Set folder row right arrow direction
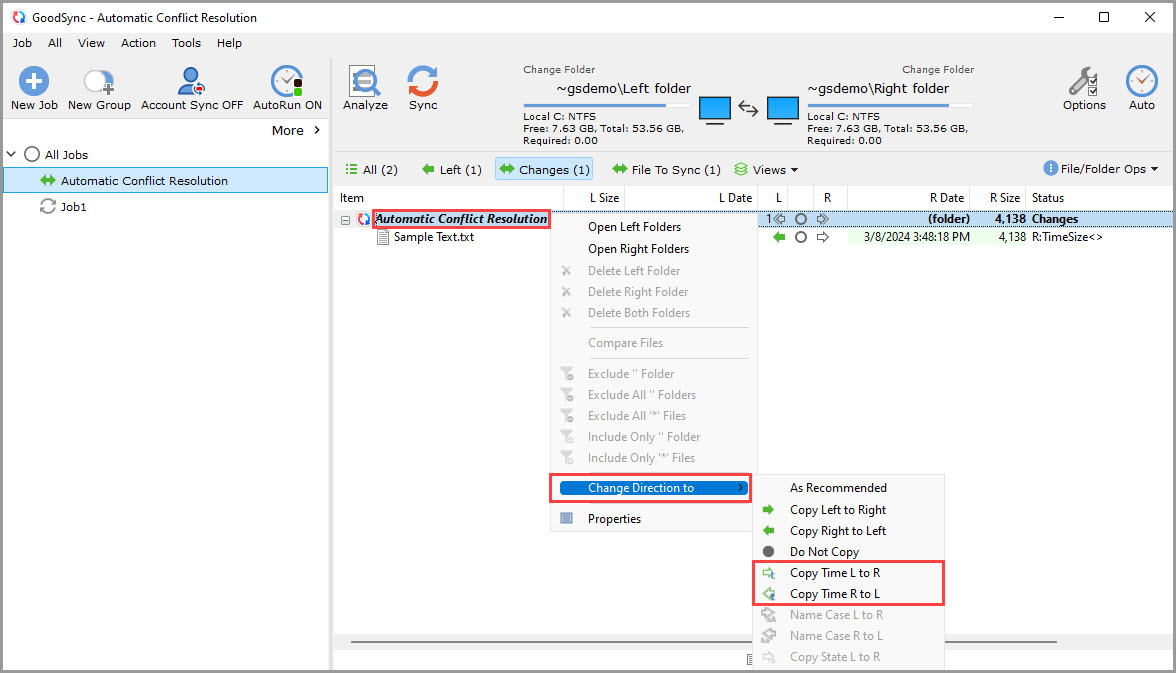This screenshot has height=673, width=1176. click(x=823, y=219)
